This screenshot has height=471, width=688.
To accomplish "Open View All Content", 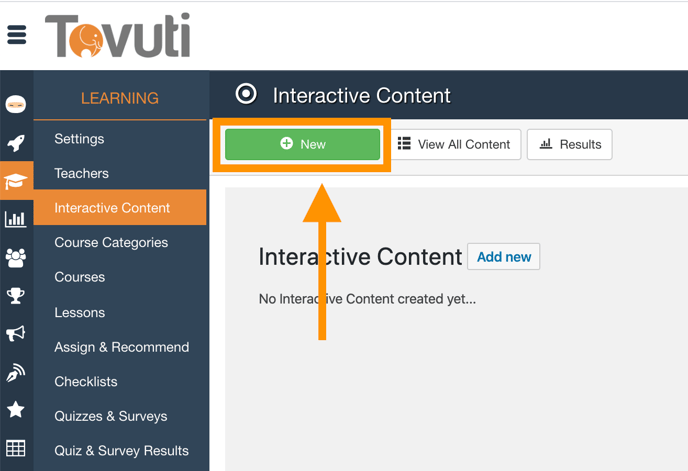I will [455, 144].
